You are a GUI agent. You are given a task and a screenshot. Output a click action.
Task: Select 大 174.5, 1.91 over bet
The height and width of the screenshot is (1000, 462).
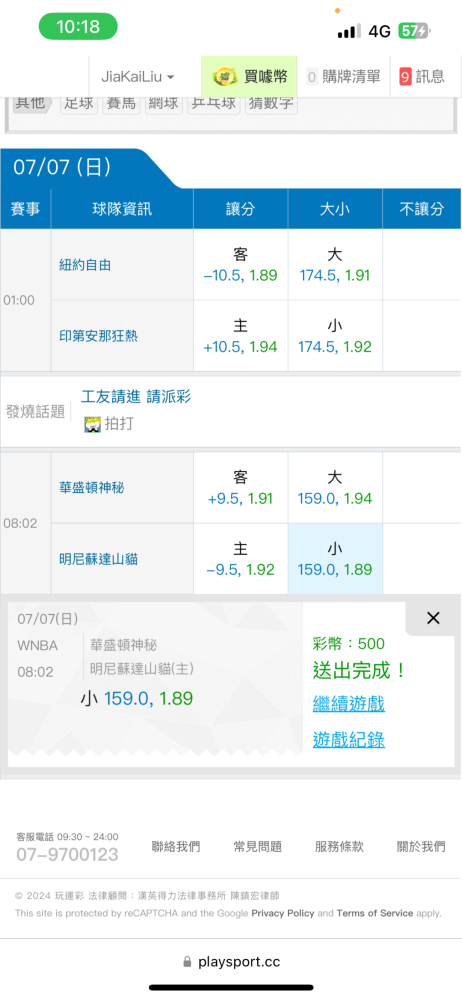click(335, 265)
